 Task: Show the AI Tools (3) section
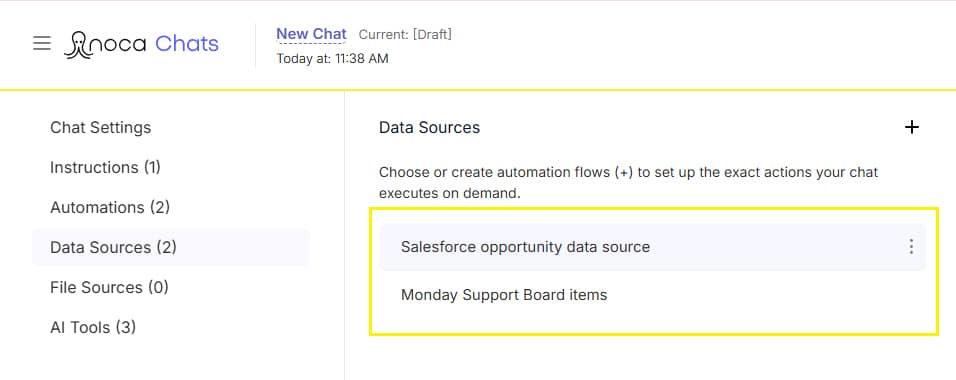[x=93, y=328]
